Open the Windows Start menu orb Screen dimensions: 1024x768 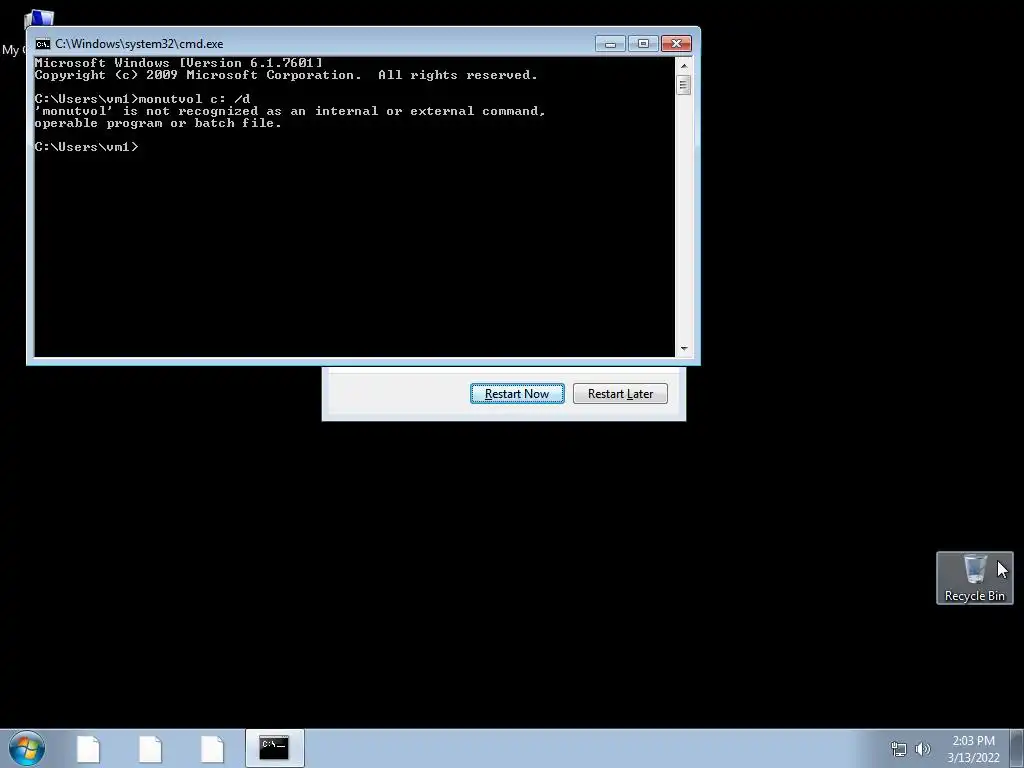click(x=27, y=748)
